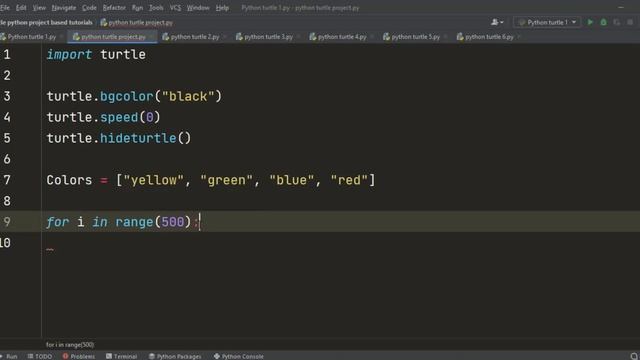The width and height of the screenshot is (640, 360).
Task: Open the VCS menu
Action: coord(175,8)
